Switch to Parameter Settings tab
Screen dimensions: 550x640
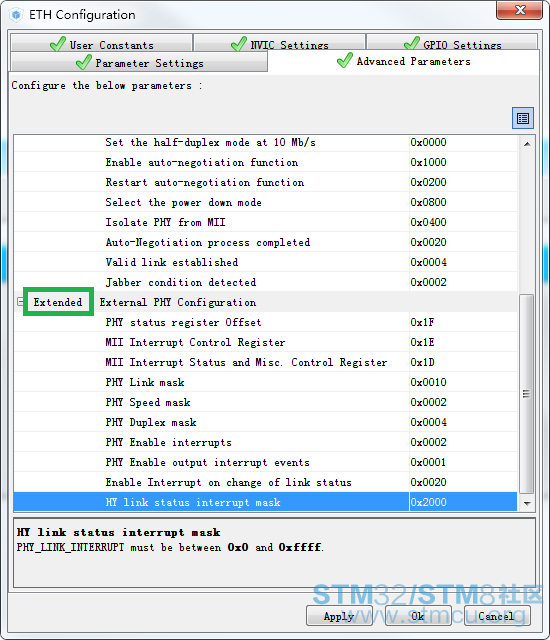(x=139, y=62)
